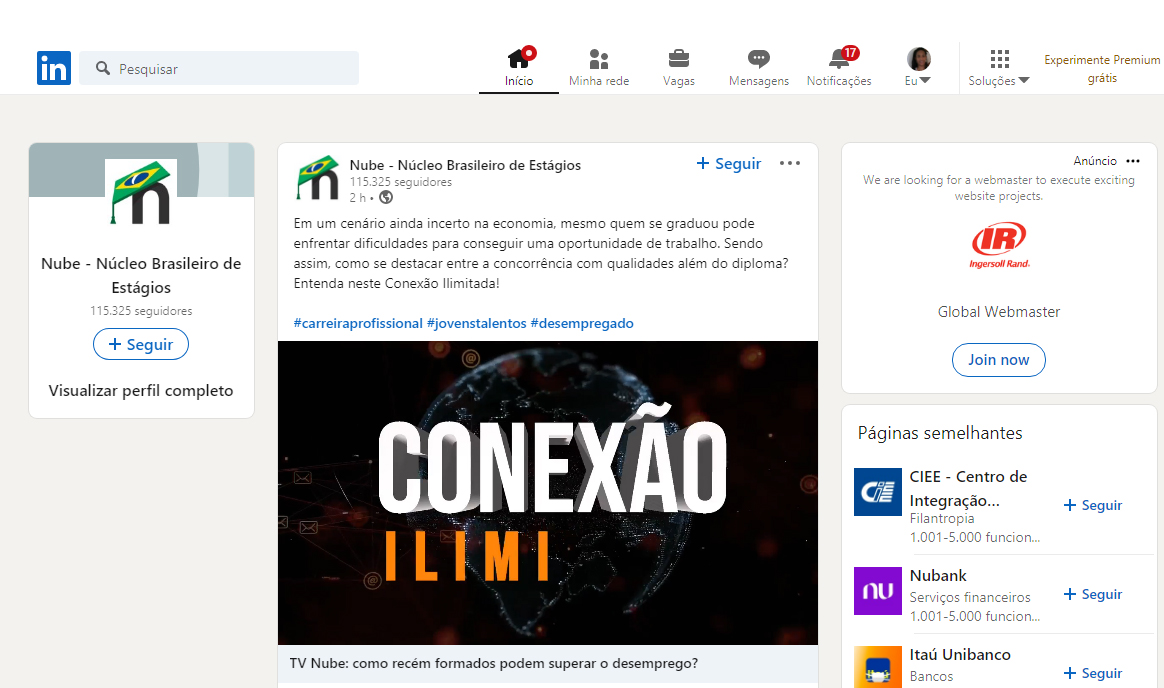The width and height of the screenshot is (1164, 688).
Task: Open the CIEE - Centro de Integração page name
Action: pyautogui.click(x=968, y=488)
